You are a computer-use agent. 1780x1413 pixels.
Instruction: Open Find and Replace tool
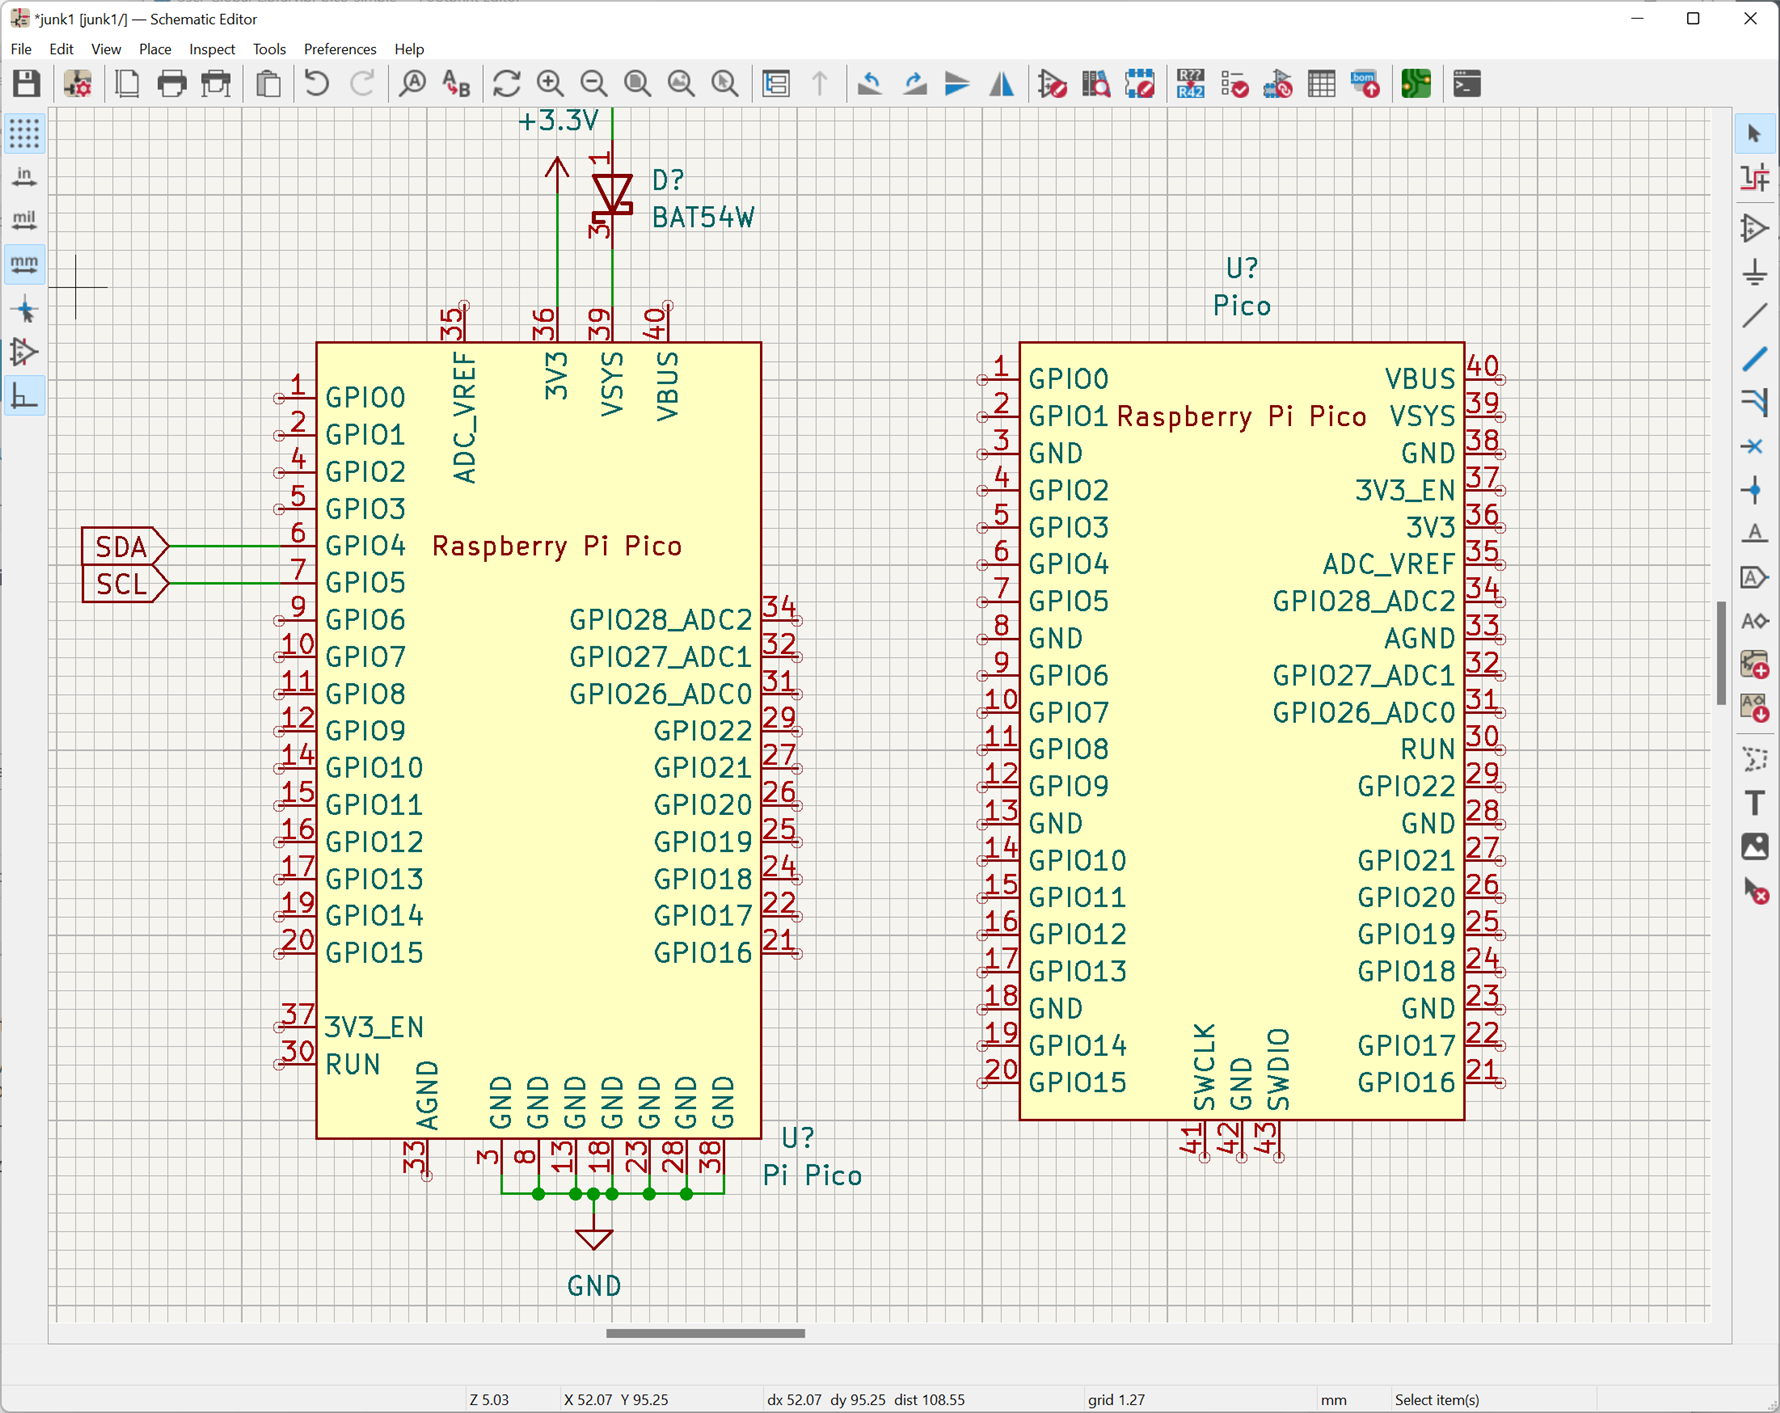click(456, 84)
